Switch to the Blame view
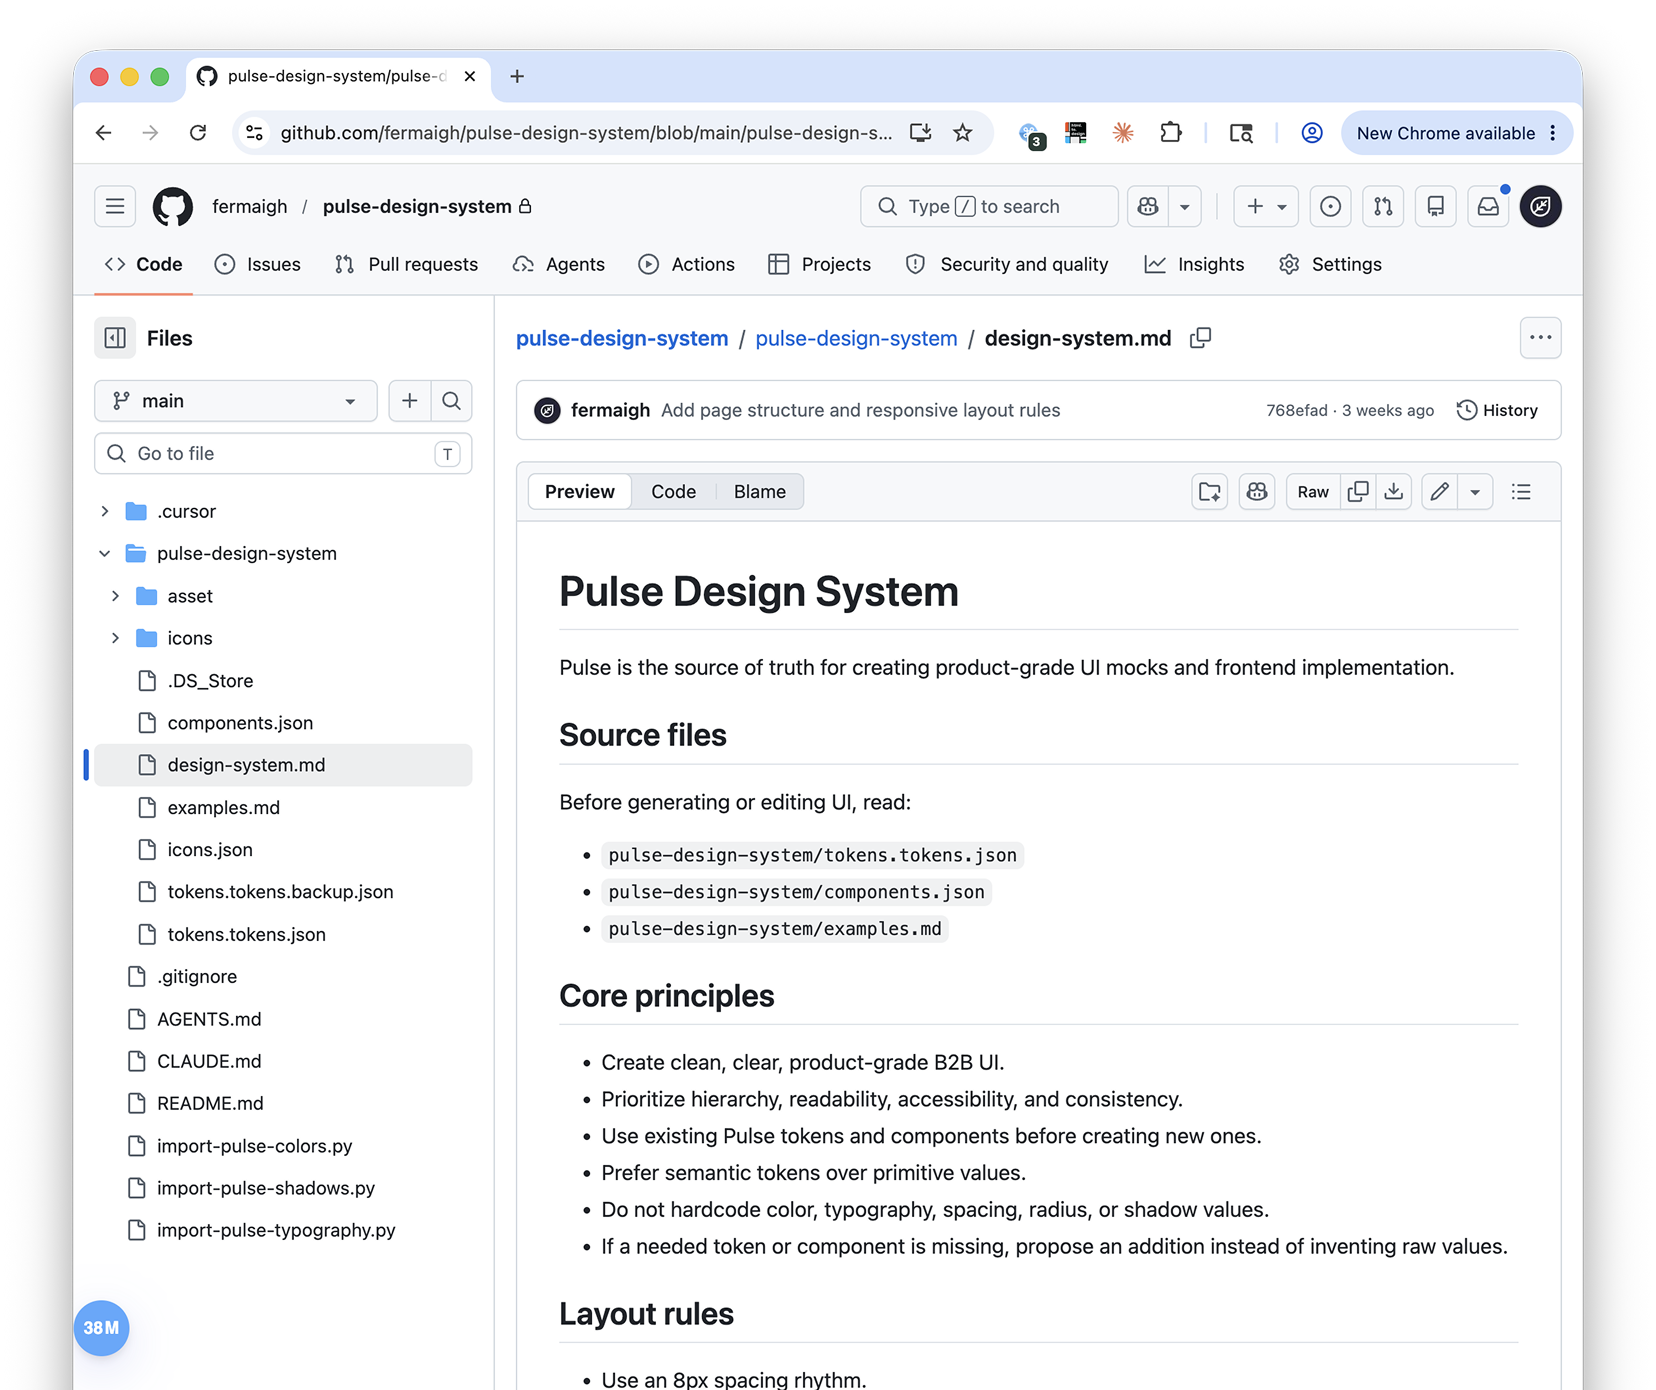Viewport: 1656px width, 1390px height. pyautogui.click(x=760, y=492)
